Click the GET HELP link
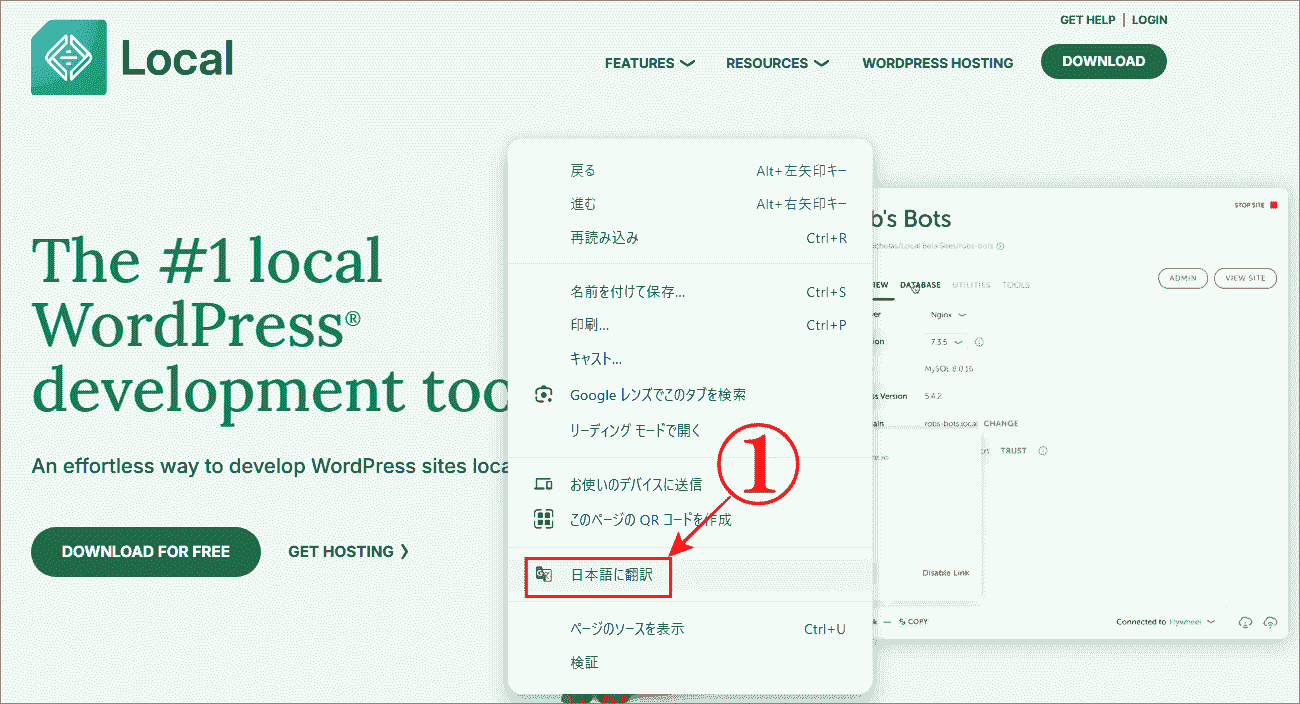 (x=1087, y=20)
